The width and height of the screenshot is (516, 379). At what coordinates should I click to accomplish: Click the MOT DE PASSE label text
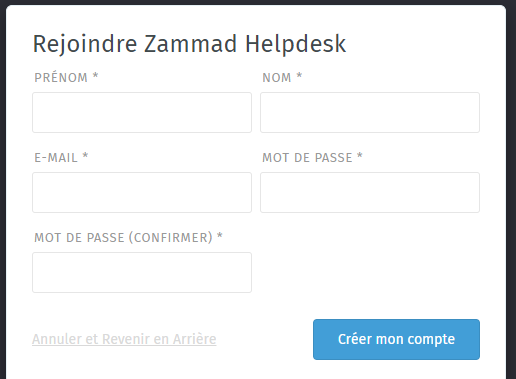coord(307,158)
